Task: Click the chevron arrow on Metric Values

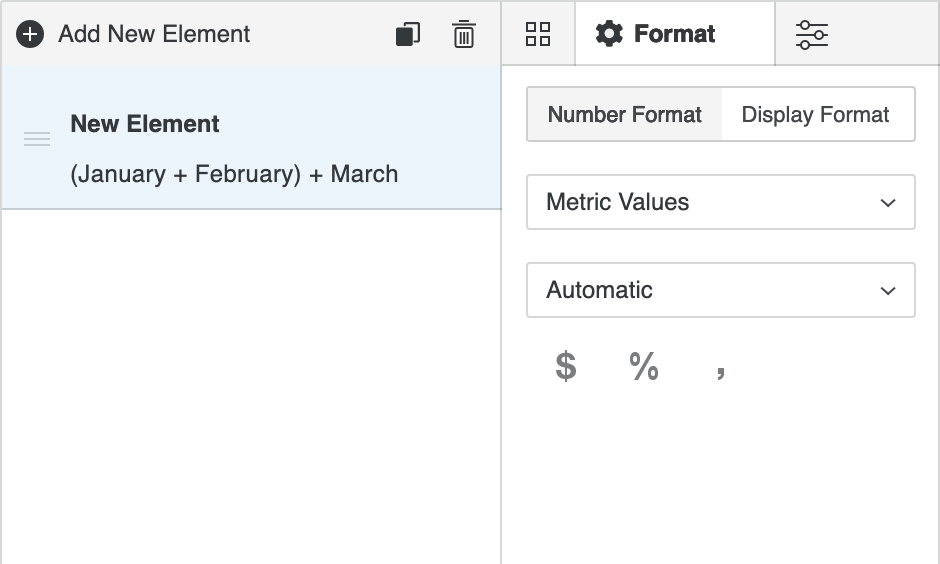Action: 887,203
